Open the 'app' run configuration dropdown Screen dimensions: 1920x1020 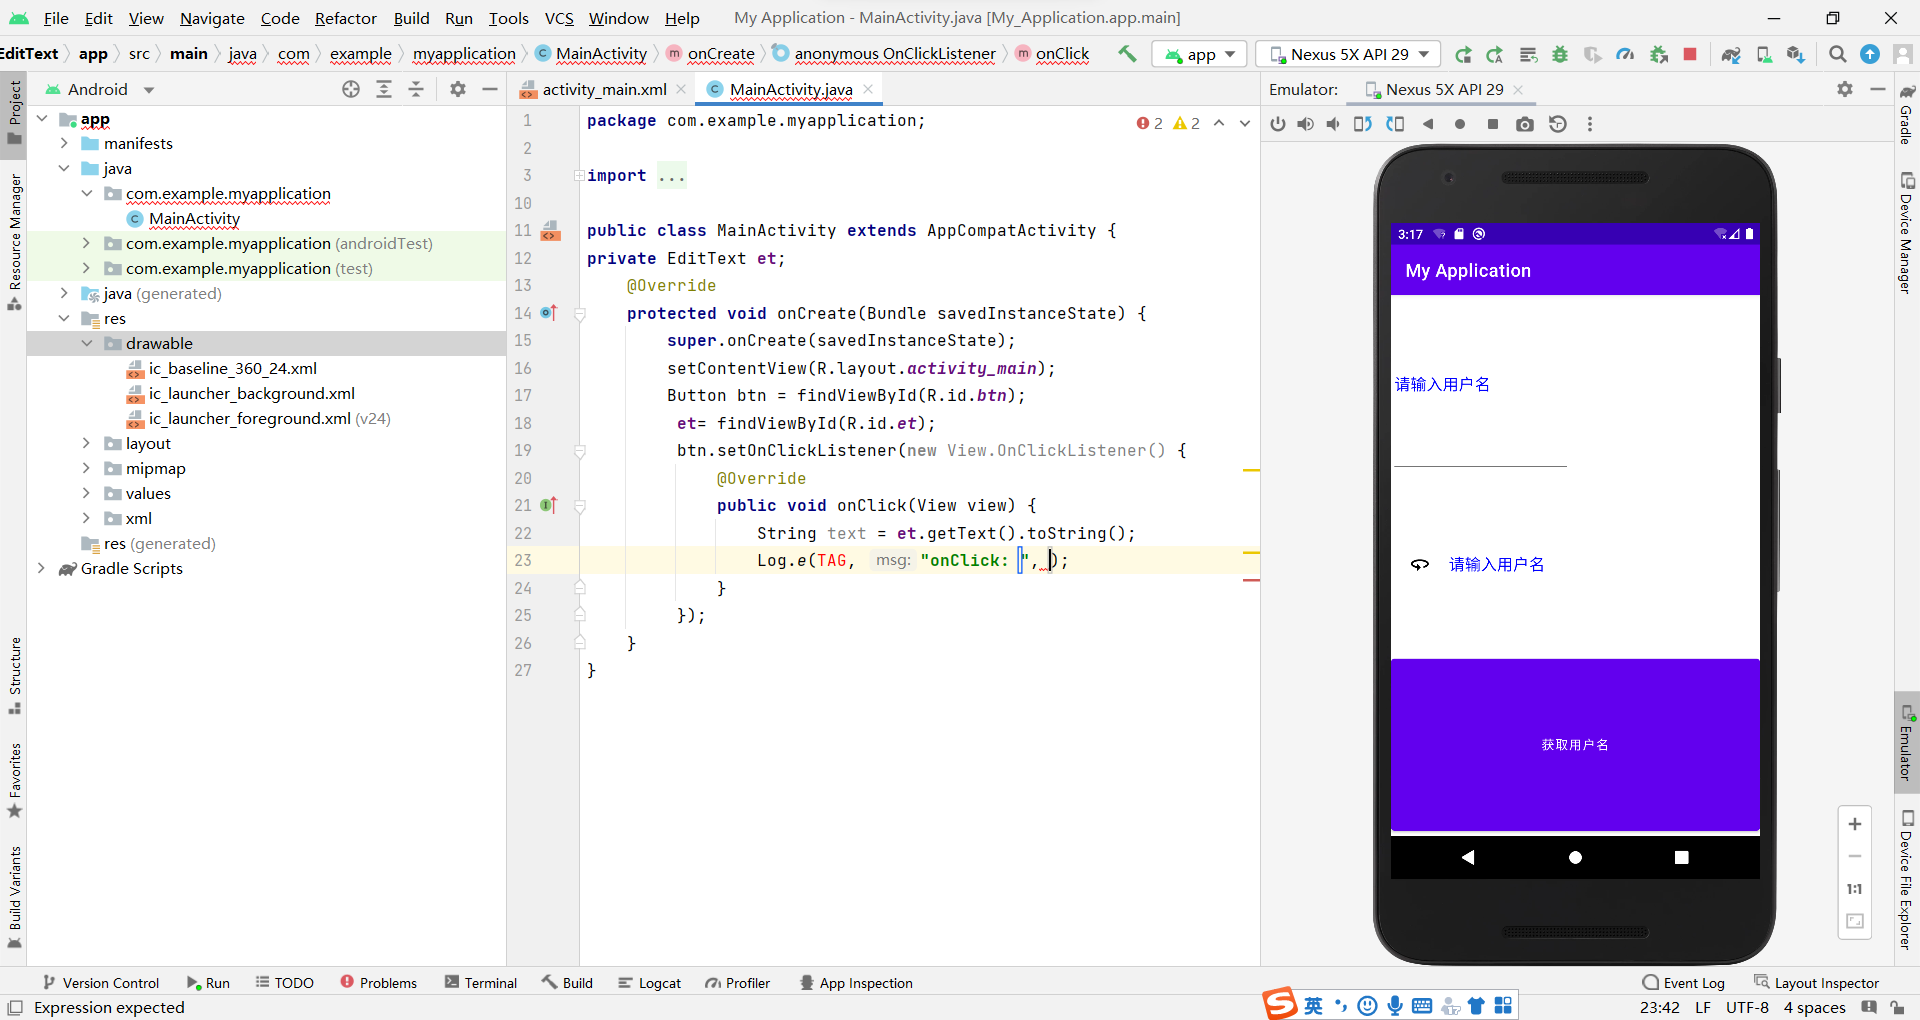tap(1199, 54)
